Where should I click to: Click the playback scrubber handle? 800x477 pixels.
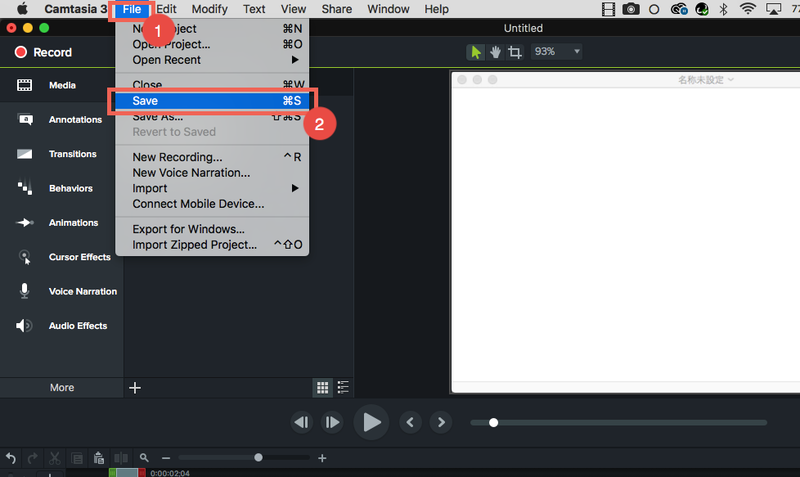pyautogui.click(x=493, y=423)
